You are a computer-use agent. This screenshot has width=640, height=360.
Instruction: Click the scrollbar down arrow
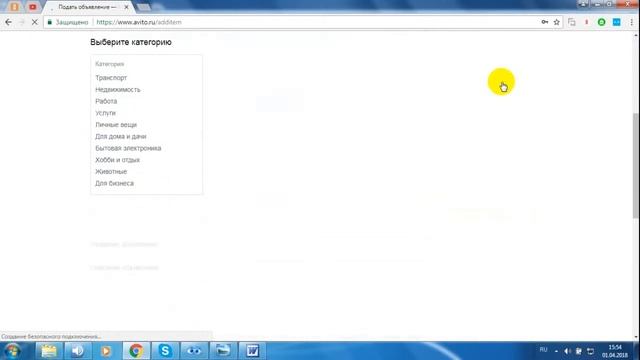(x=636, y=338)
